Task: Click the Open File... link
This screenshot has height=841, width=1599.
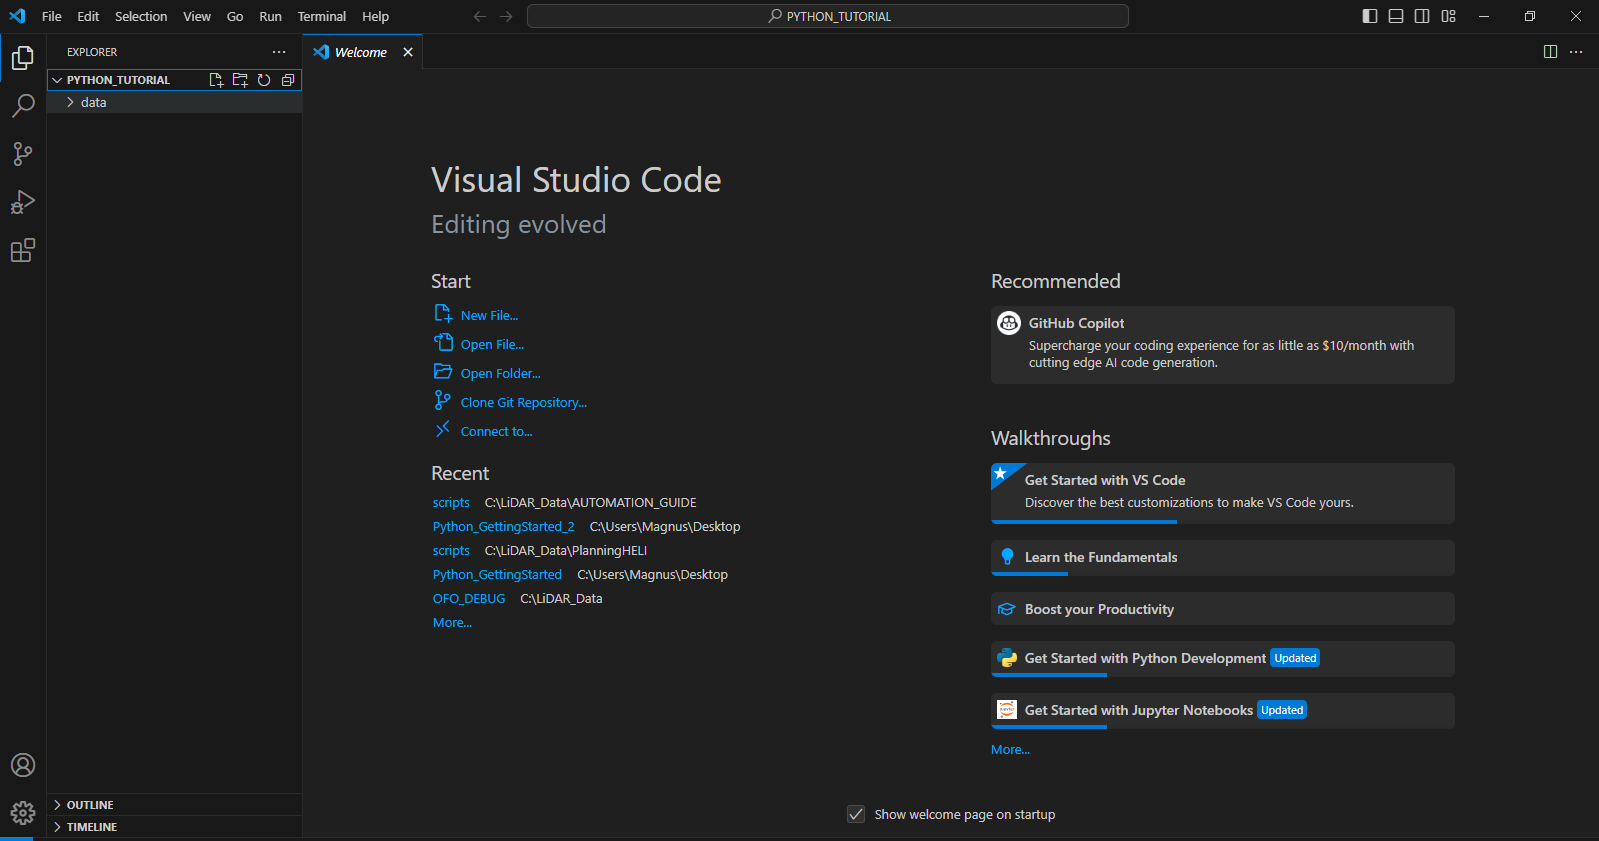Action: (x=492, y=344)
